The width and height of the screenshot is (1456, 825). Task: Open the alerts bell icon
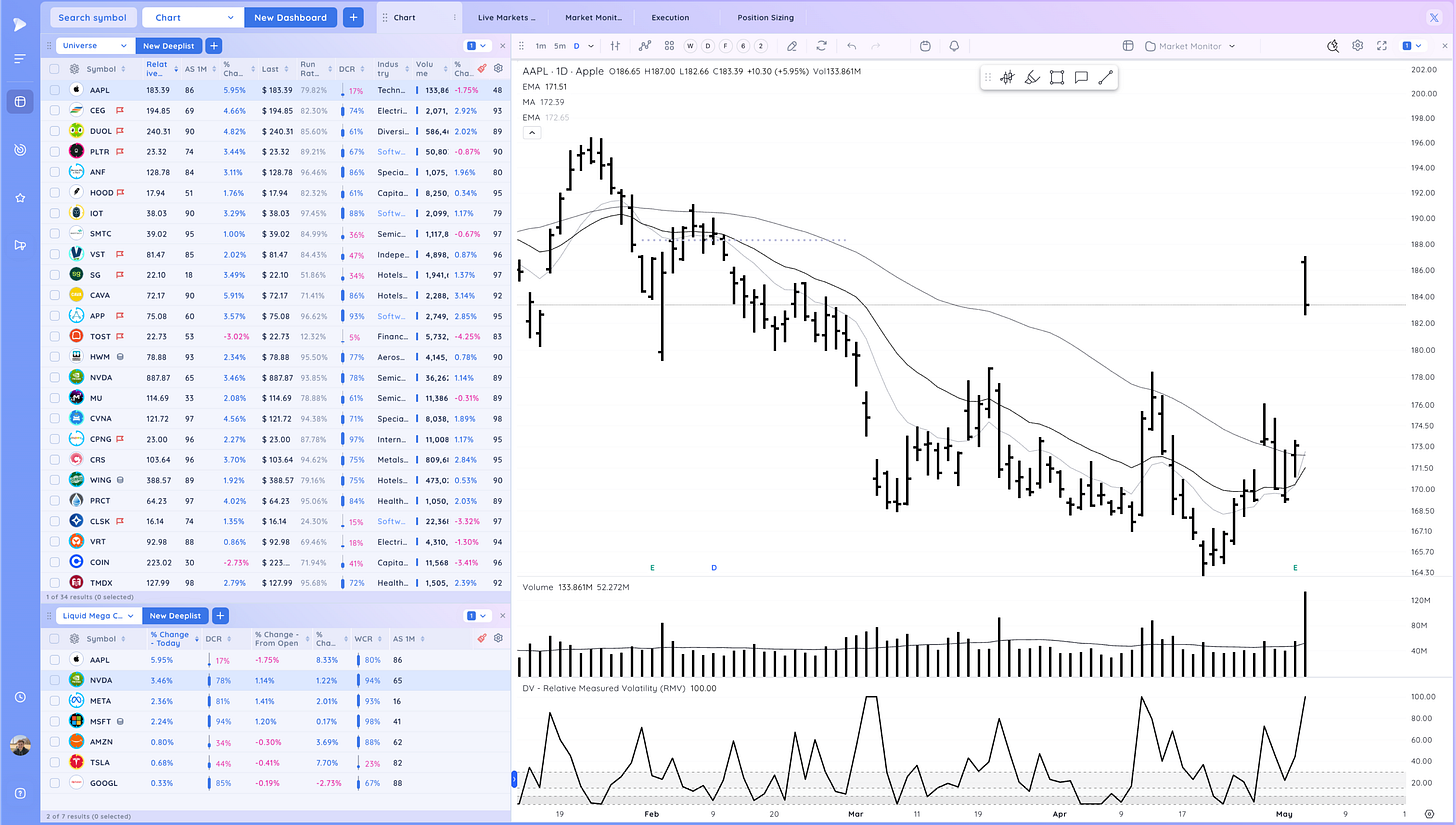(954, 46)
